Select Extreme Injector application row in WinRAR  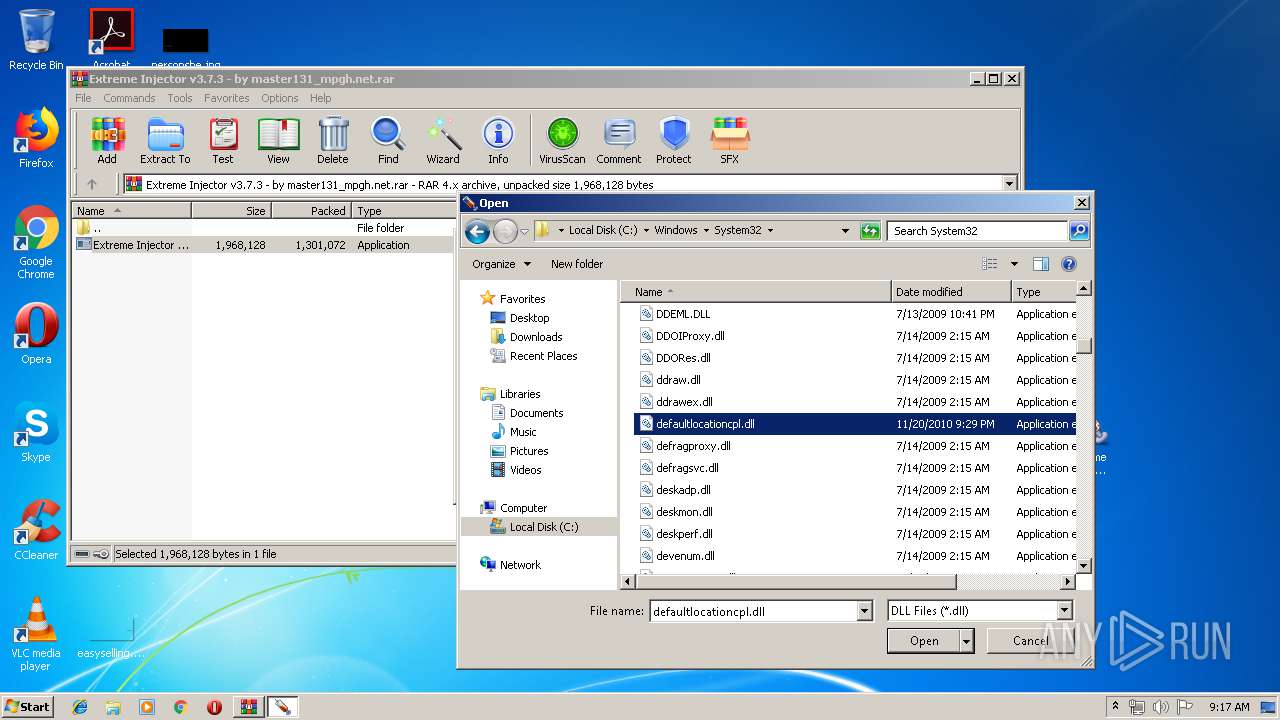pyautogui.click(x=264, y=245)
